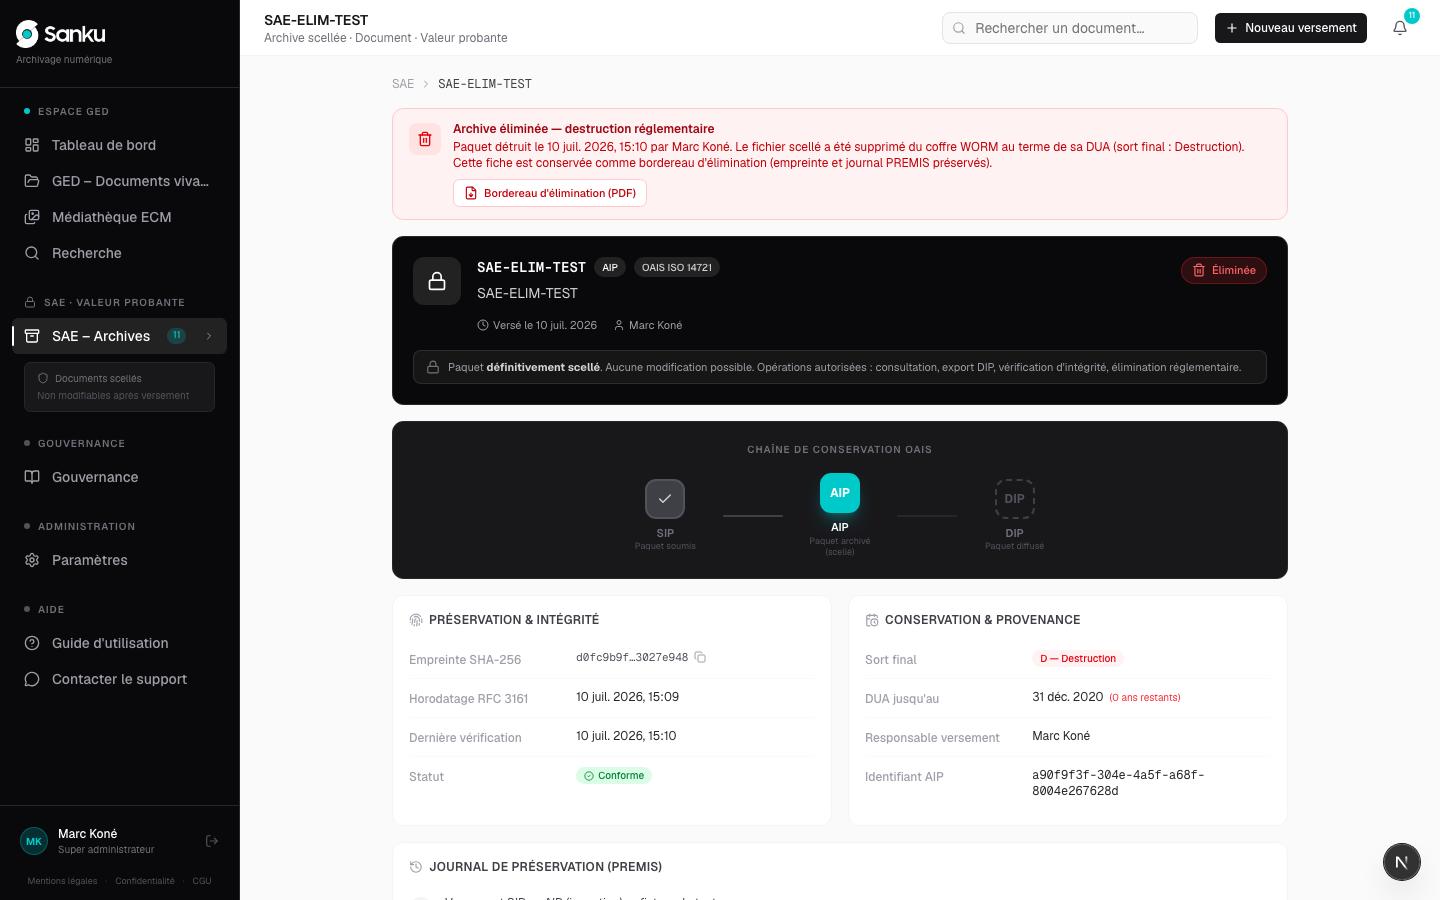1440x900 pixels.
Task: Click the round N button at bottom right
Action: [x=1402, y=862]
